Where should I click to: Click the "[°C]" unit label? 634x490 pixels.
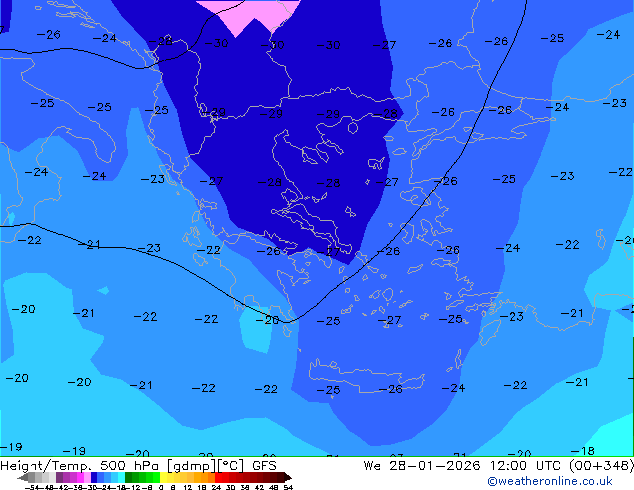click(231, 466)
